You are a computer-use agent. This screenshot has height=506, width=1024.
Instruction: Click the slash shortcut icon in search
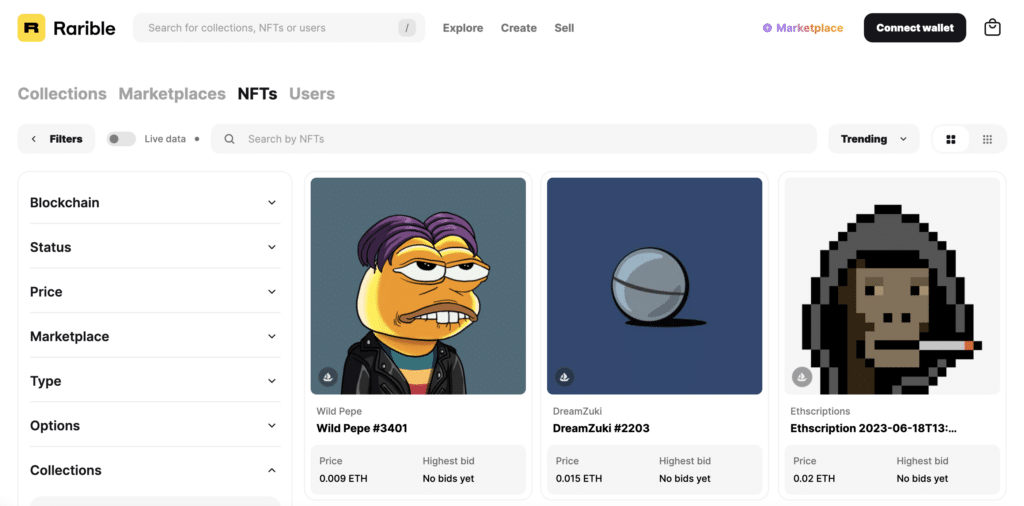point(407,28)
